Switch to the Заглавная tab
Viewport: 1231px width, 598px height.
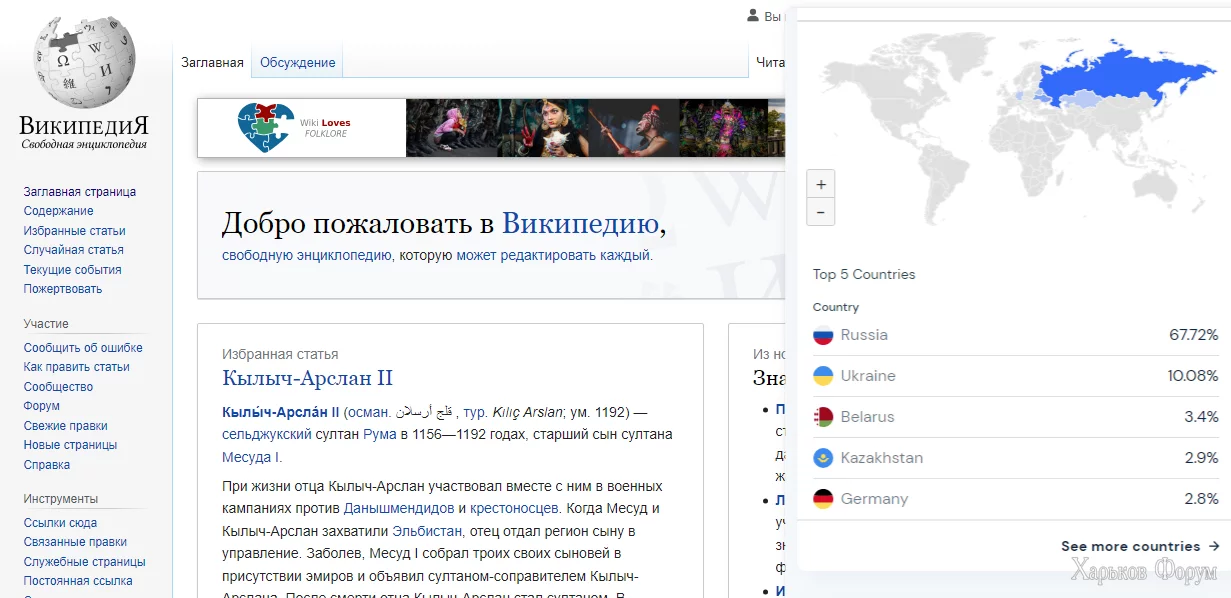(x=212, y=62)
